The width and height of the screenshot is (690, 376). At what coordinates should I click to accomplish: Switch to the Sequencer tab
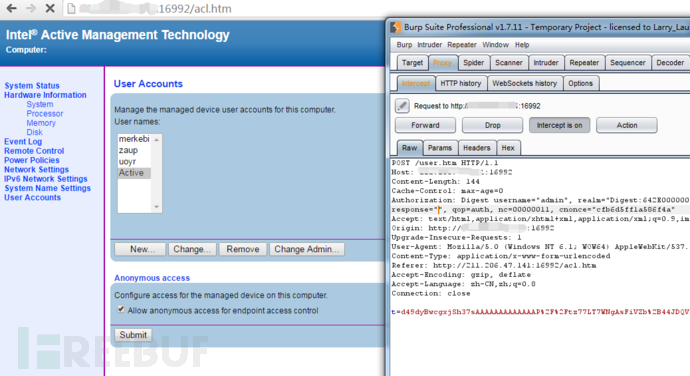pyautogui.click(x=628, y=63)
